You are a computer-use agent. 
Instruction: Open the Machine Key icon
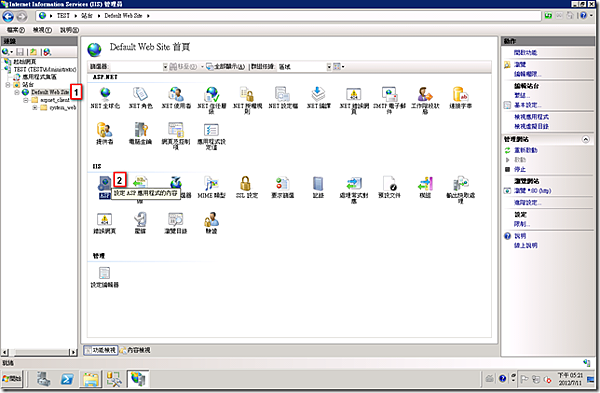pyautogui.click(x=140, y=130)
